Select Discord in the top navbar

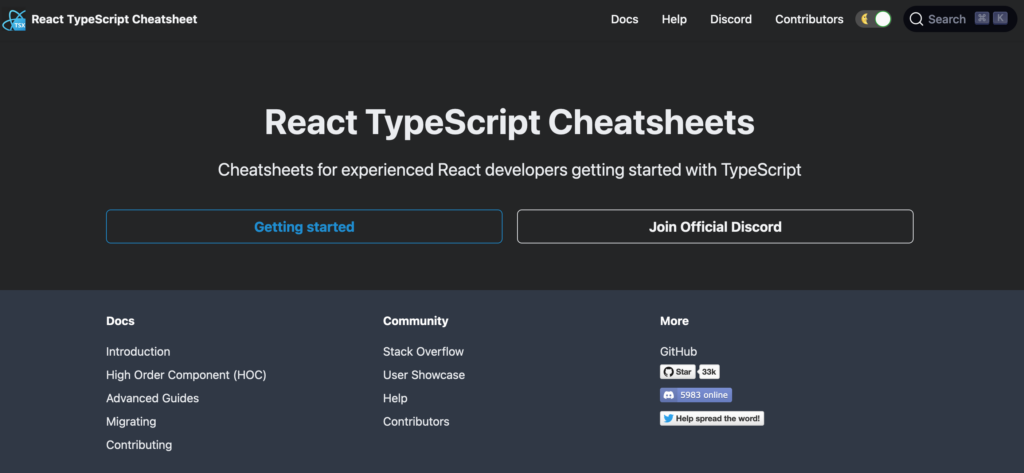[x=730, y=19]
